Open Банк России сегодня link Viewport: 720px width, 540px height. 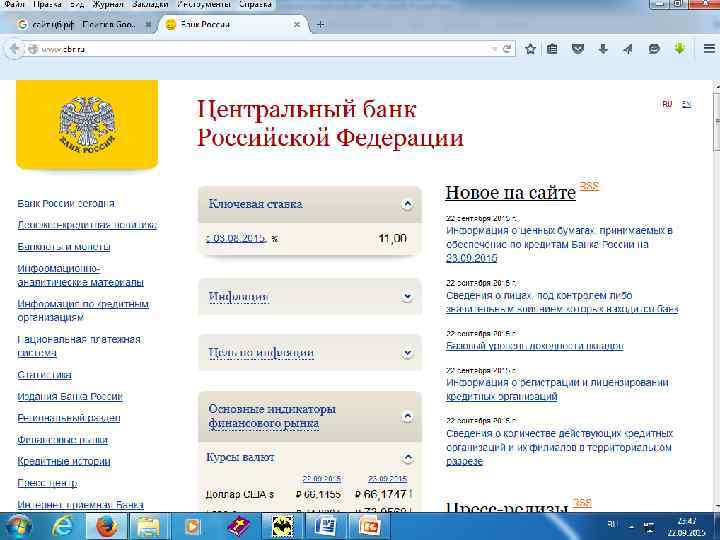66,203
